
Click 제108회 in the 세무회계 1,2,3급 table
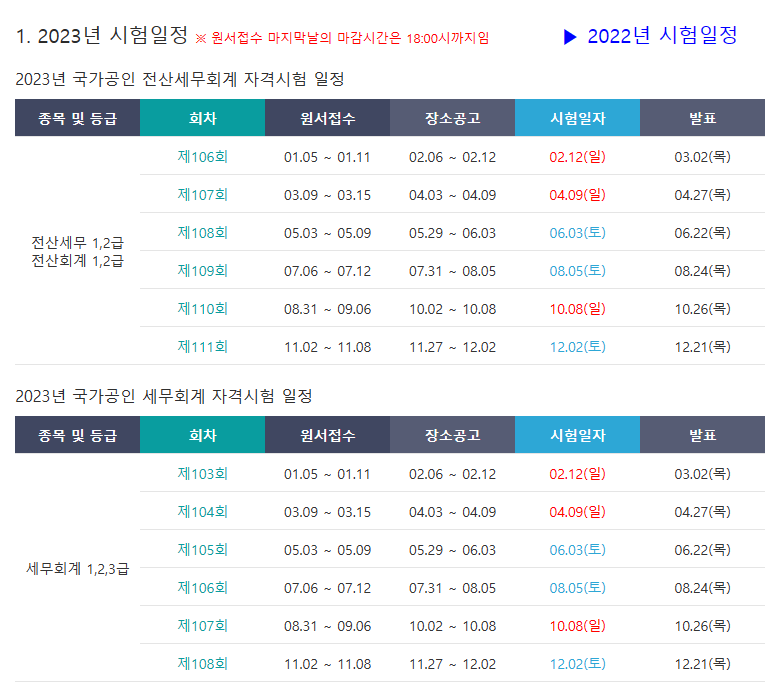point(202,664)
